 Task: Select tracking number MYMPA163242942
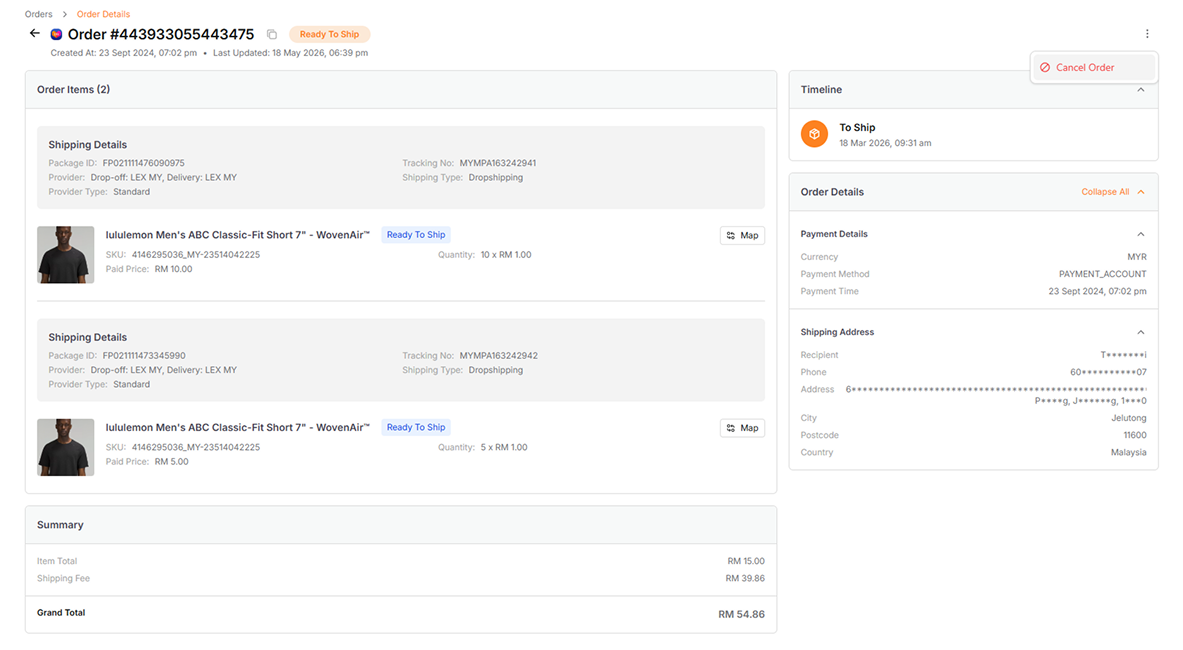[499, 356]
